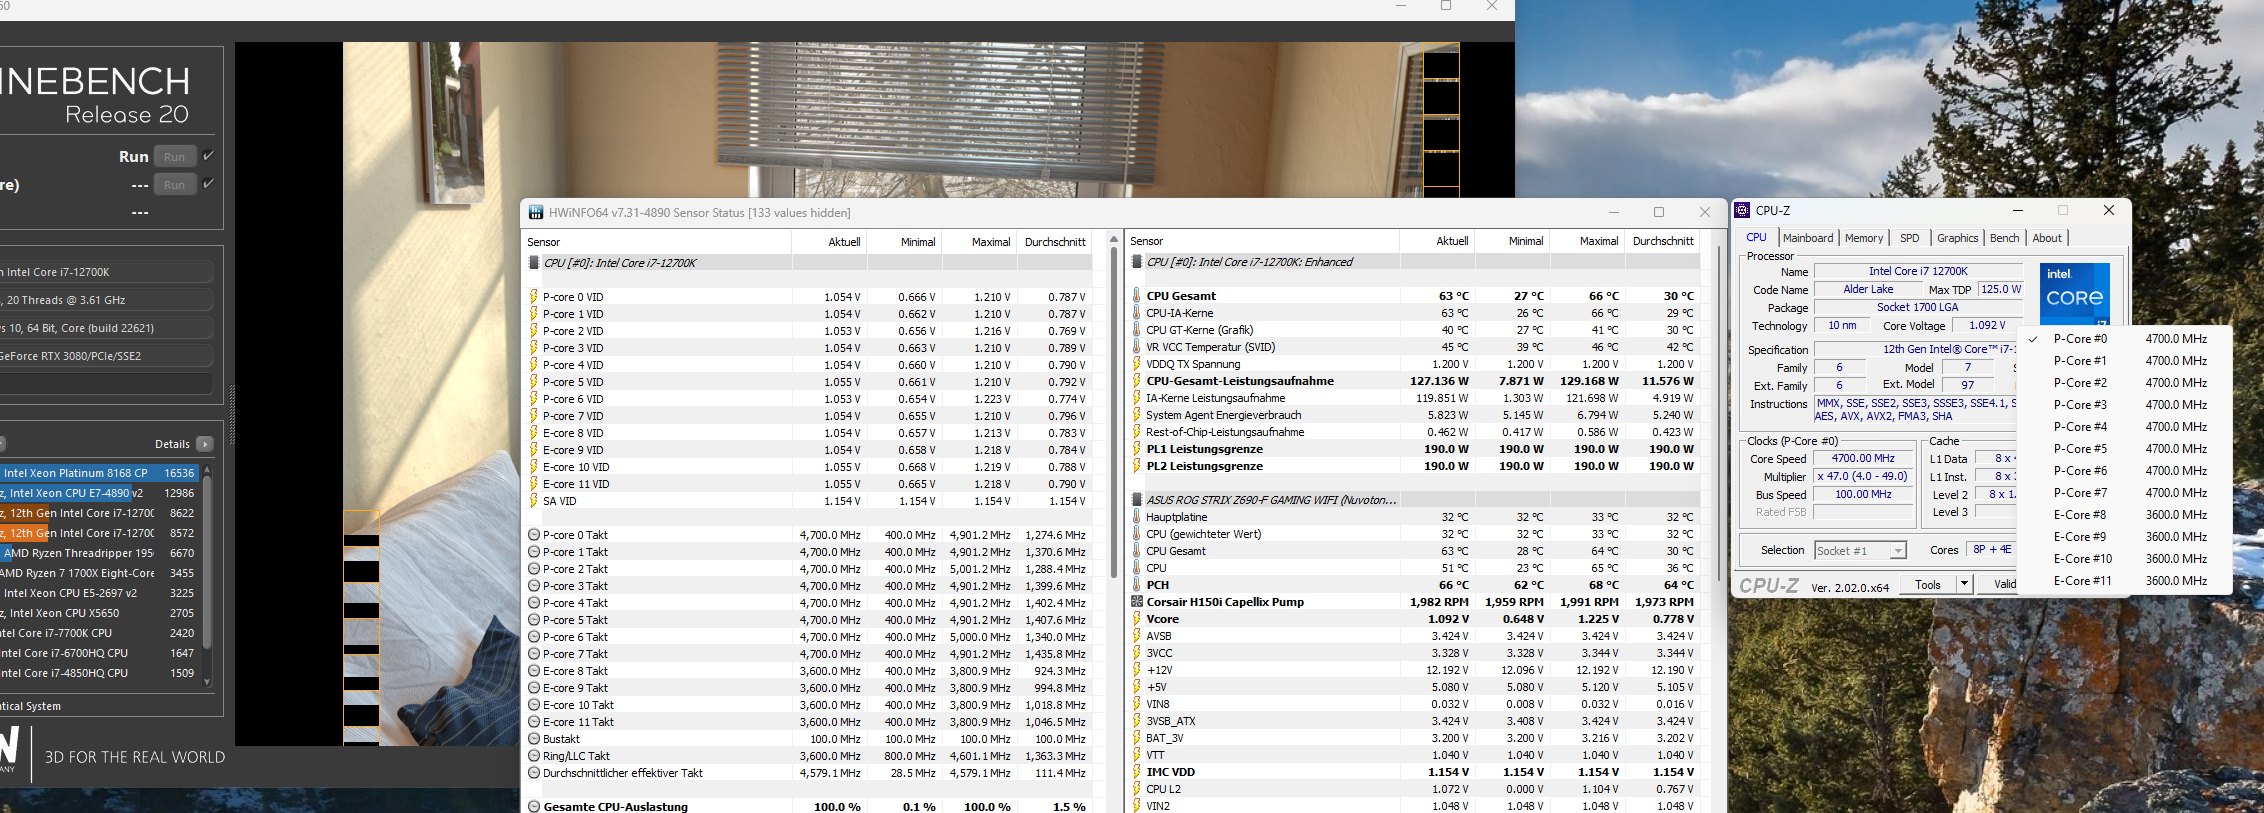Click the clock icon for Bustakt
The image size is (2264, 813).
tap(534, 739)
